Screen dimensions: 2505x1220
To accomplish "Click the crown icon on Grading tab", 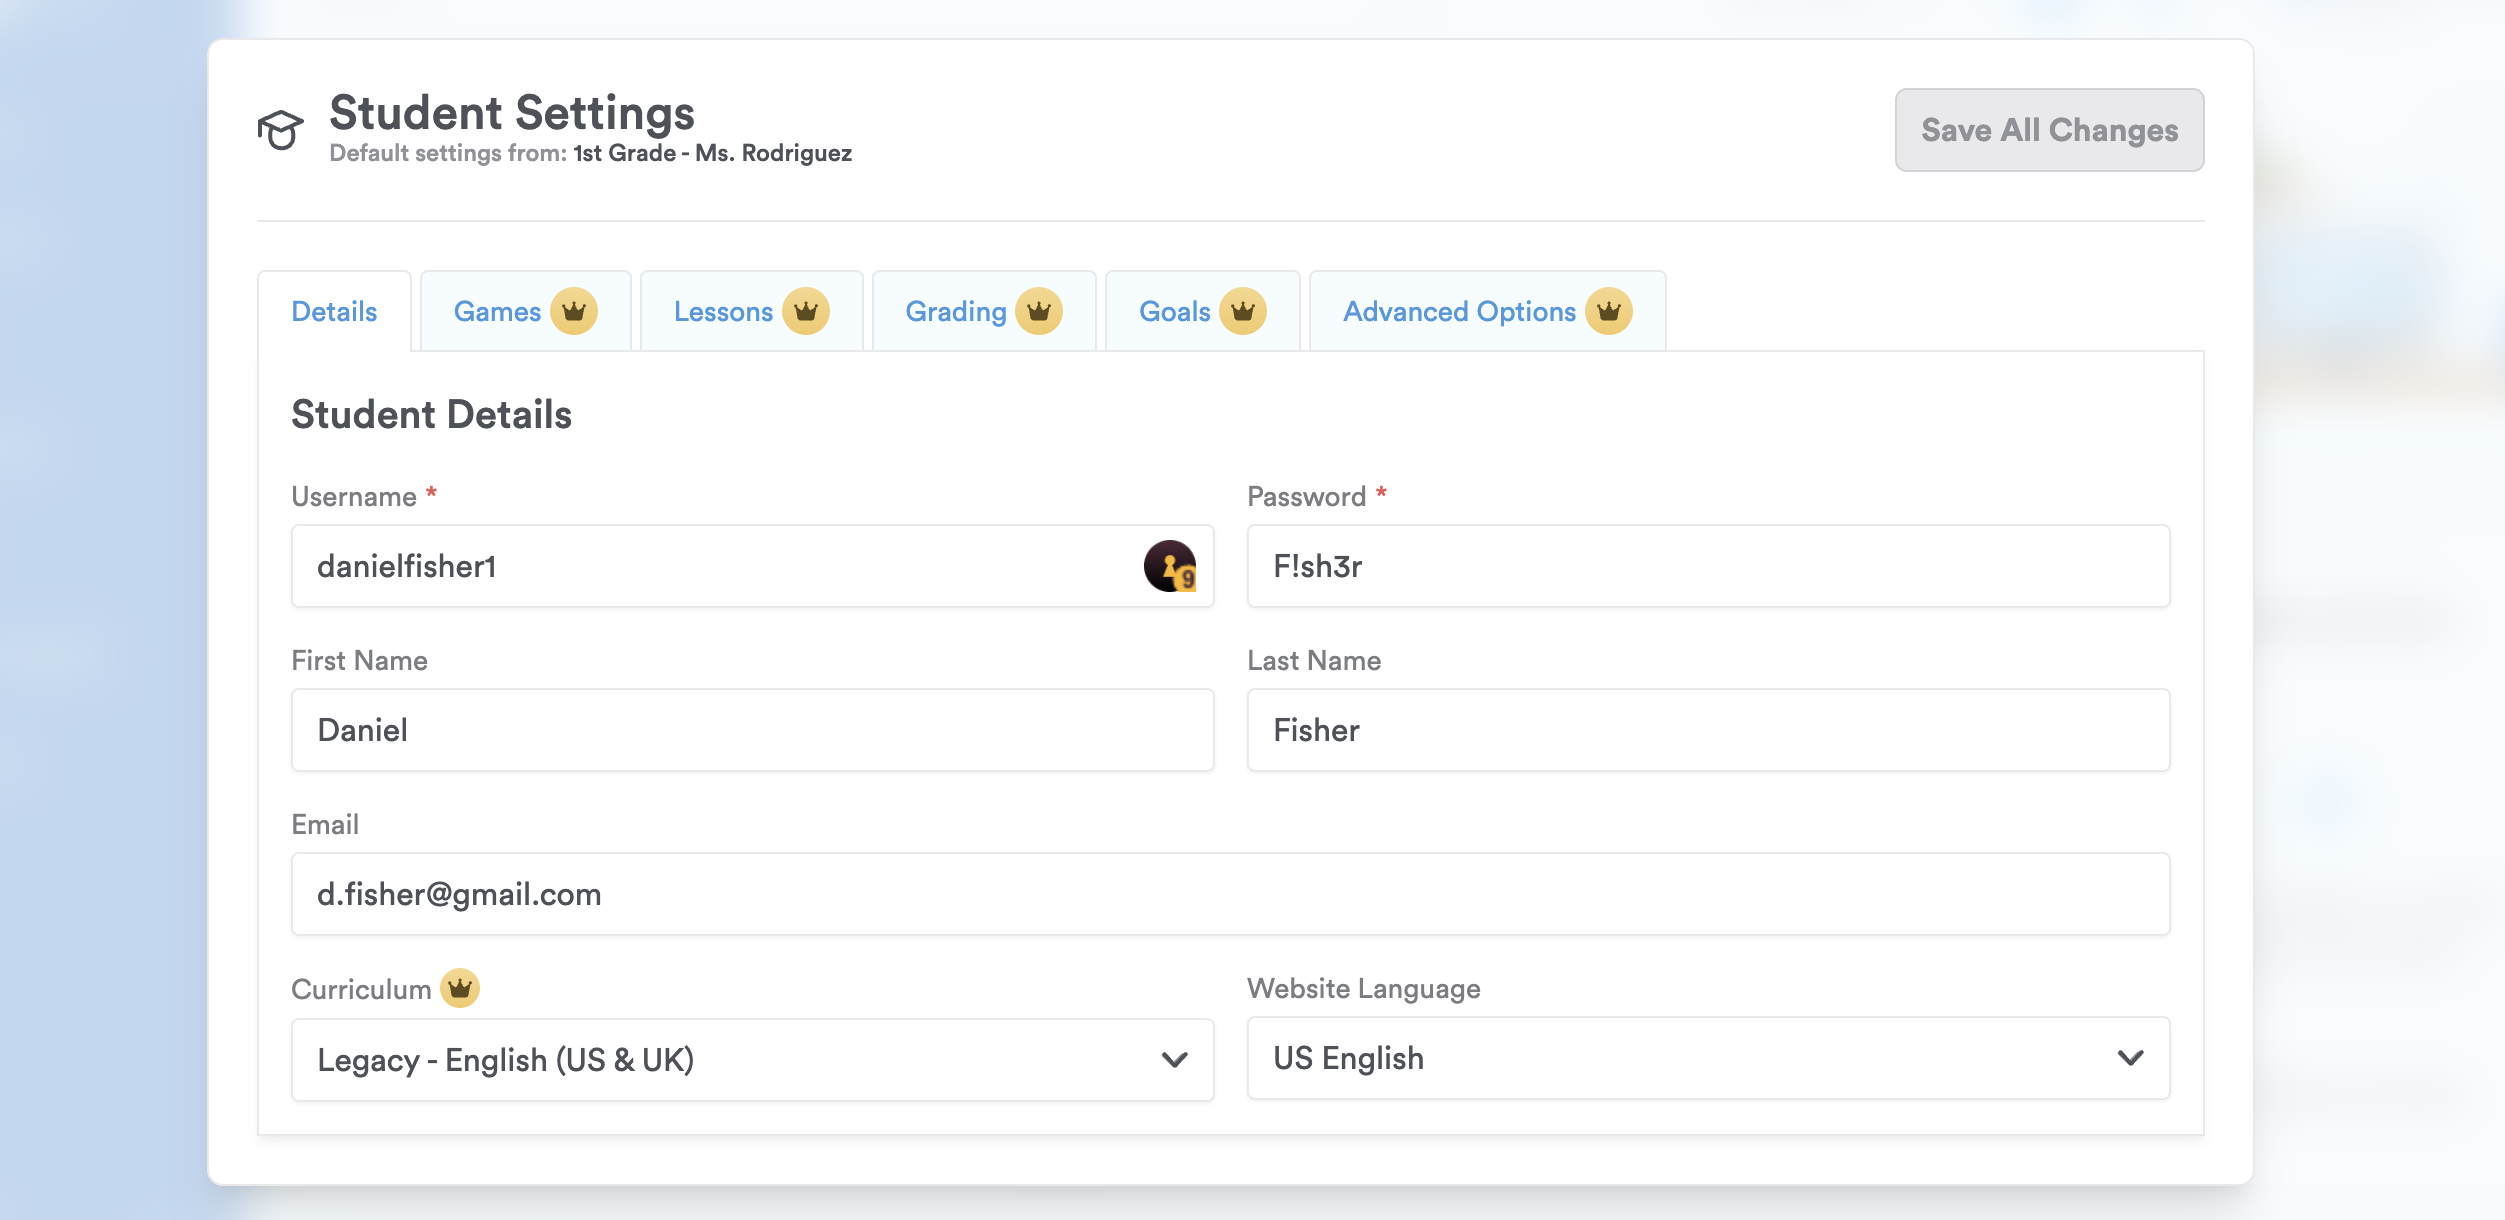I will tap(1039, 312).
